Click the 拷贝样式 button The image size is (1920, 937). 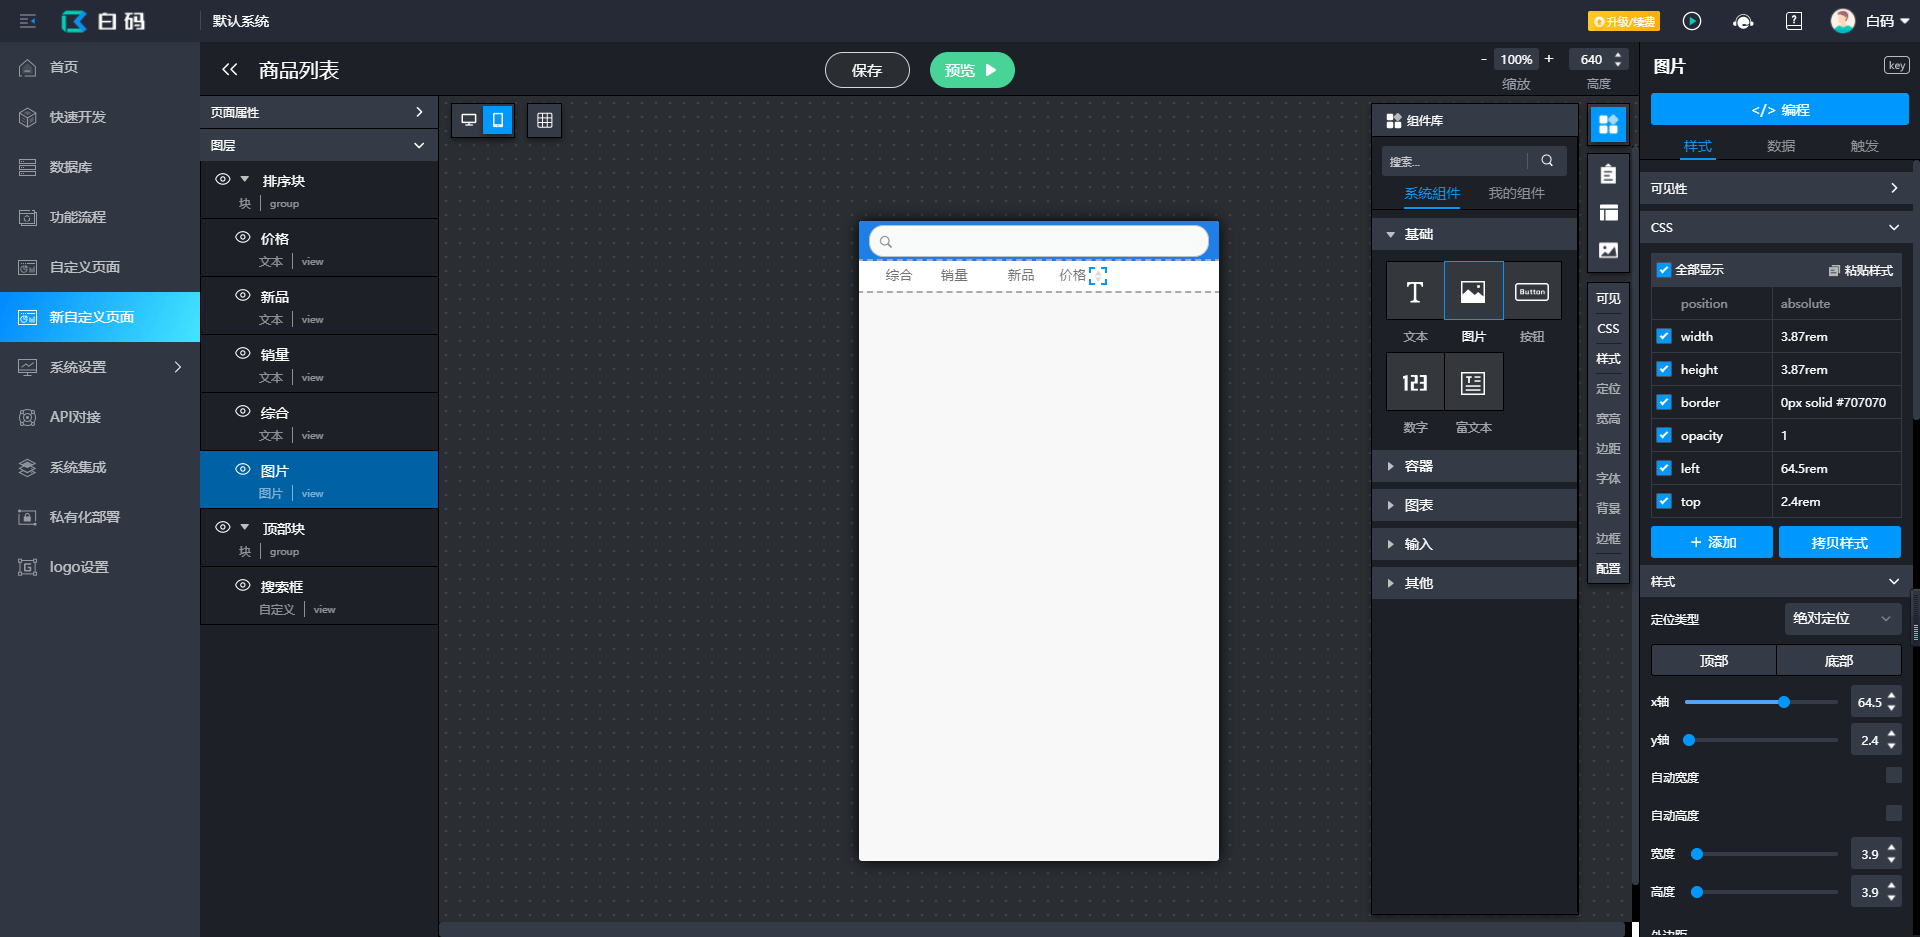[x=1838, y=542]
